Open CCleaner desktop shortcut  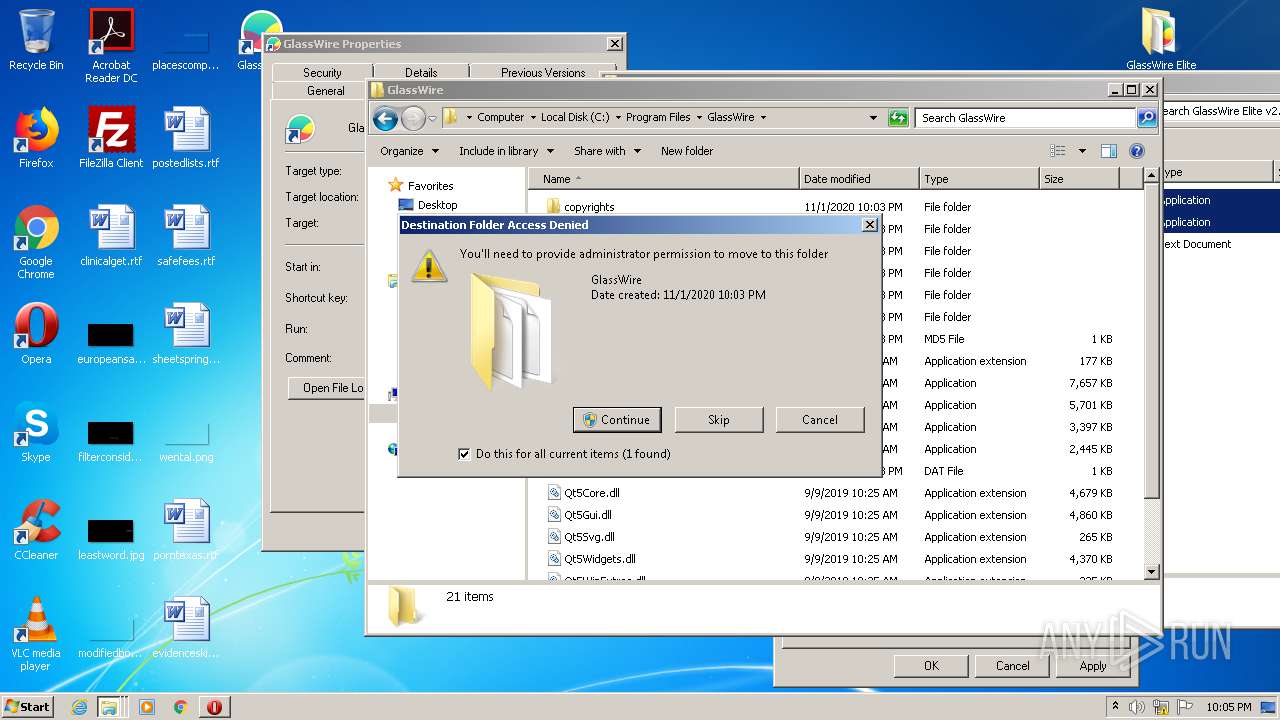click(x=36, y=530)
